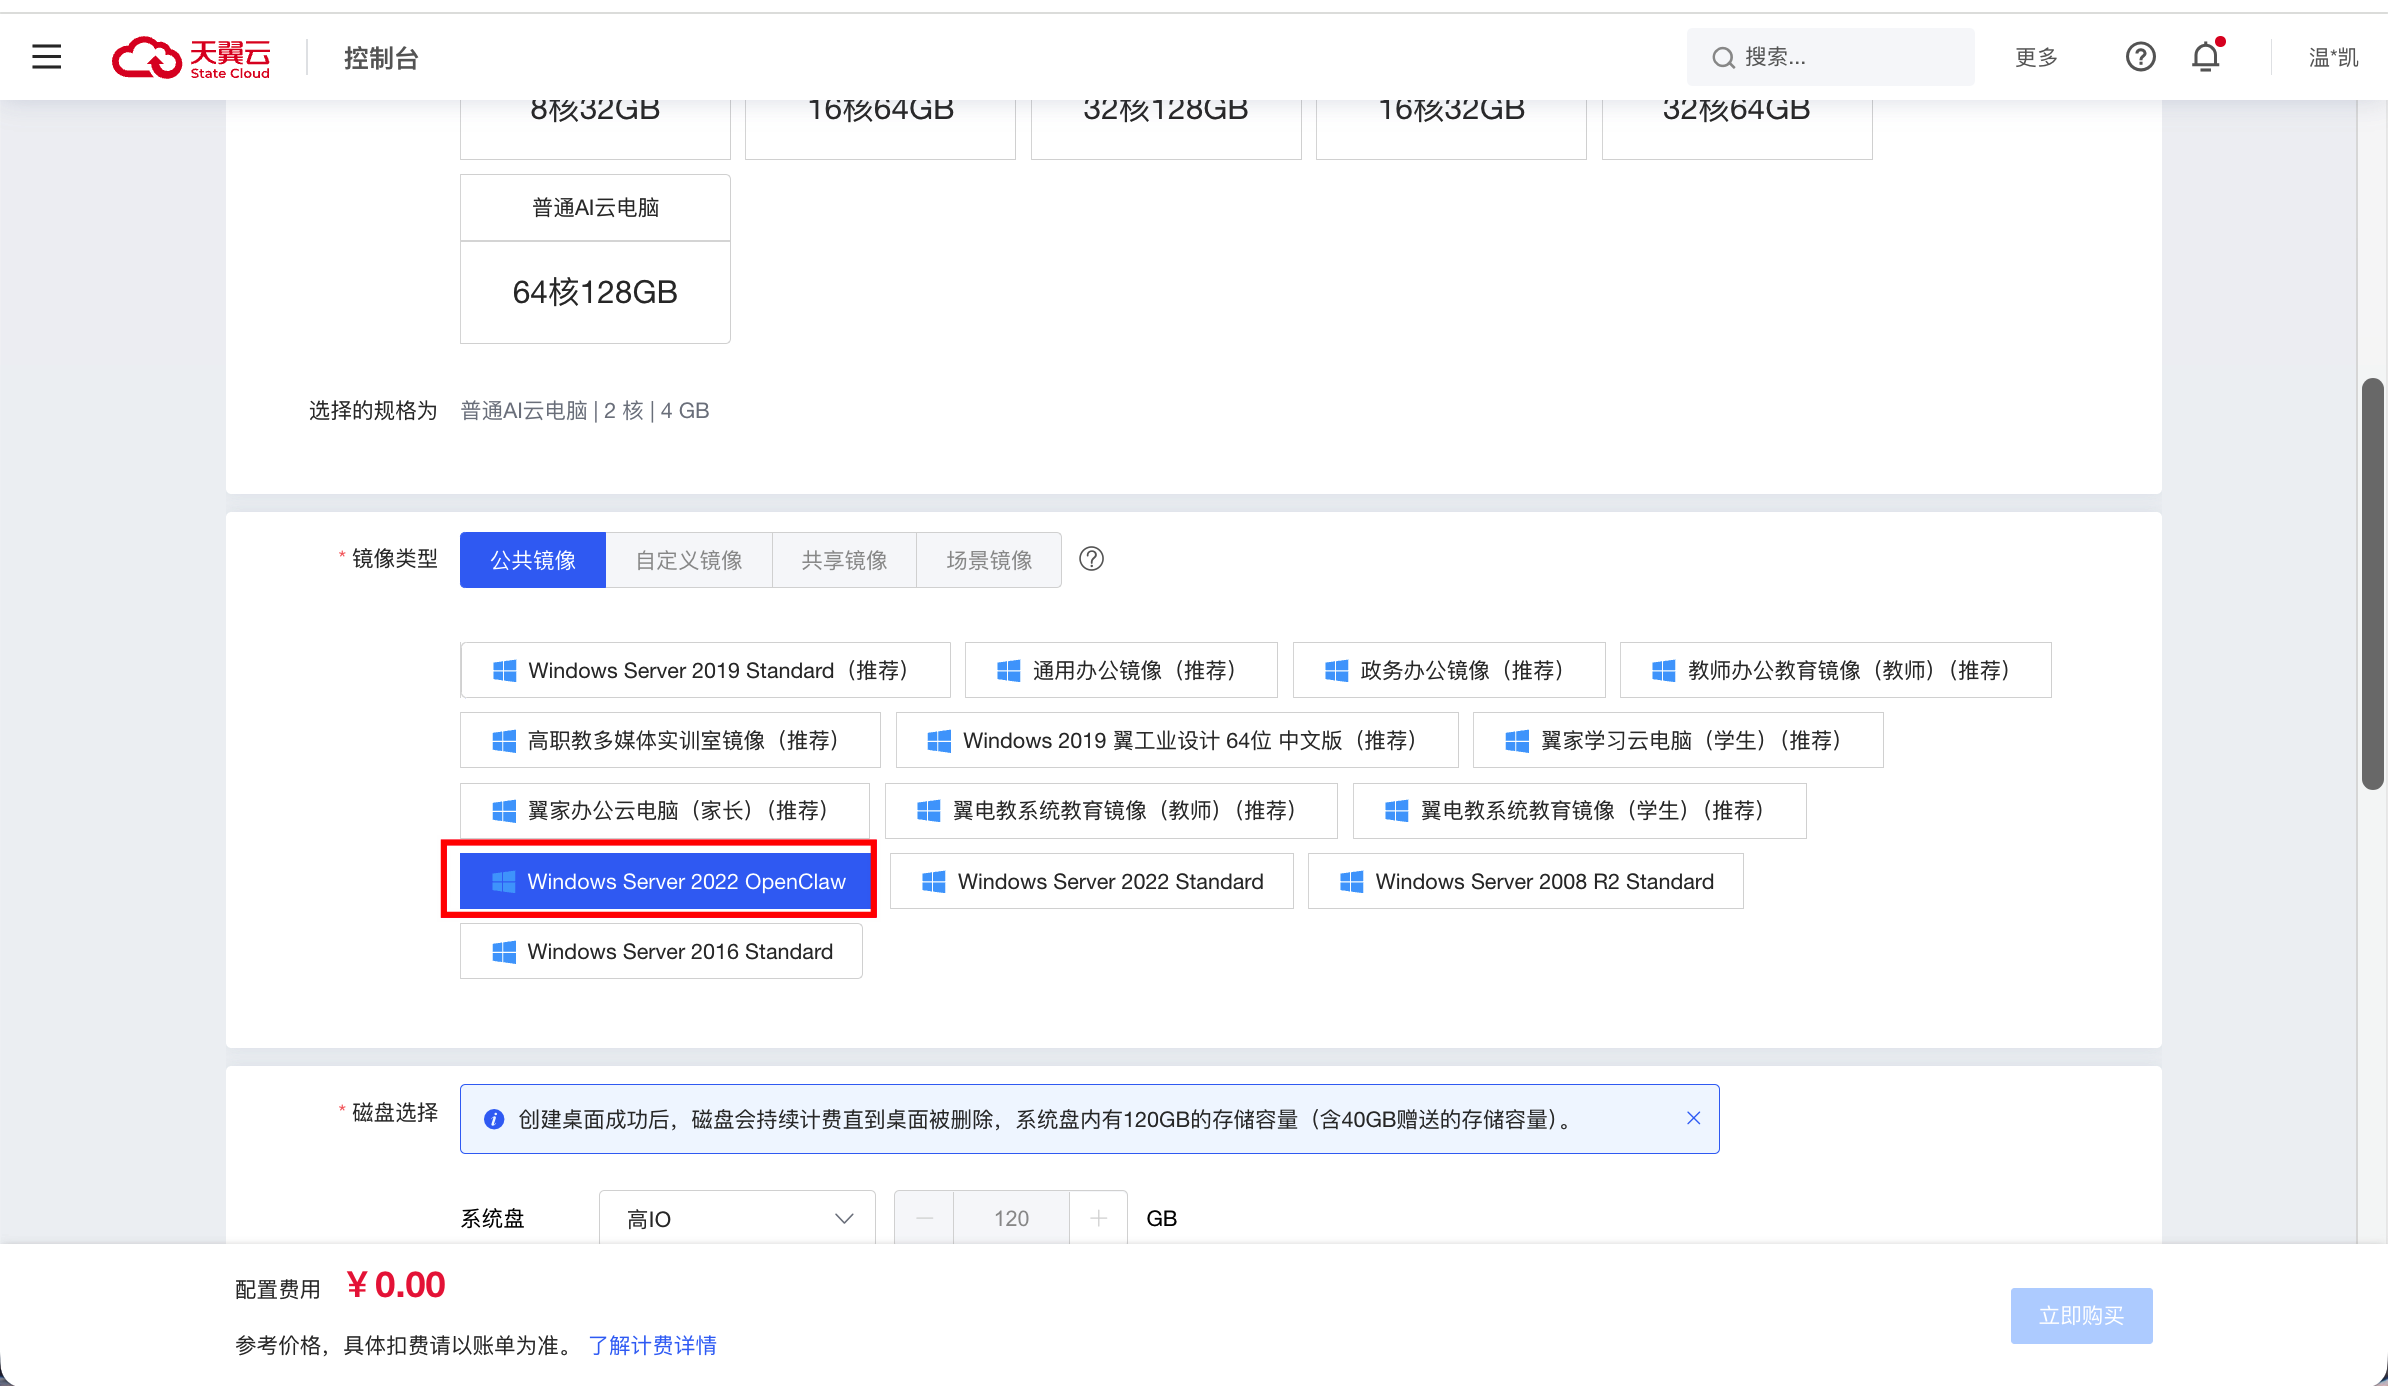
Task: Switch to the 场景镜像 tab
Action: point(988,560)
